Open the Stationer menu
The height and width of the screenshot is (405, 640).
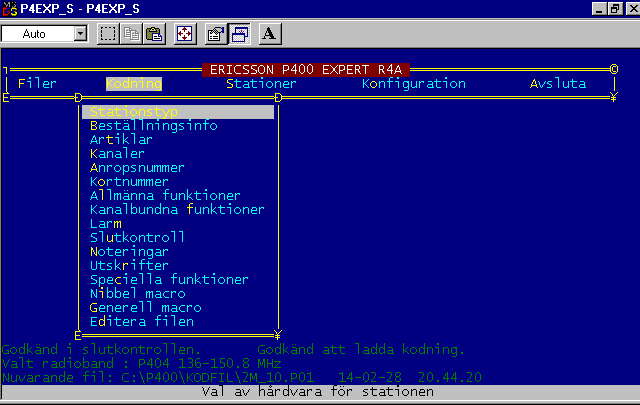[x=261, y=84]
